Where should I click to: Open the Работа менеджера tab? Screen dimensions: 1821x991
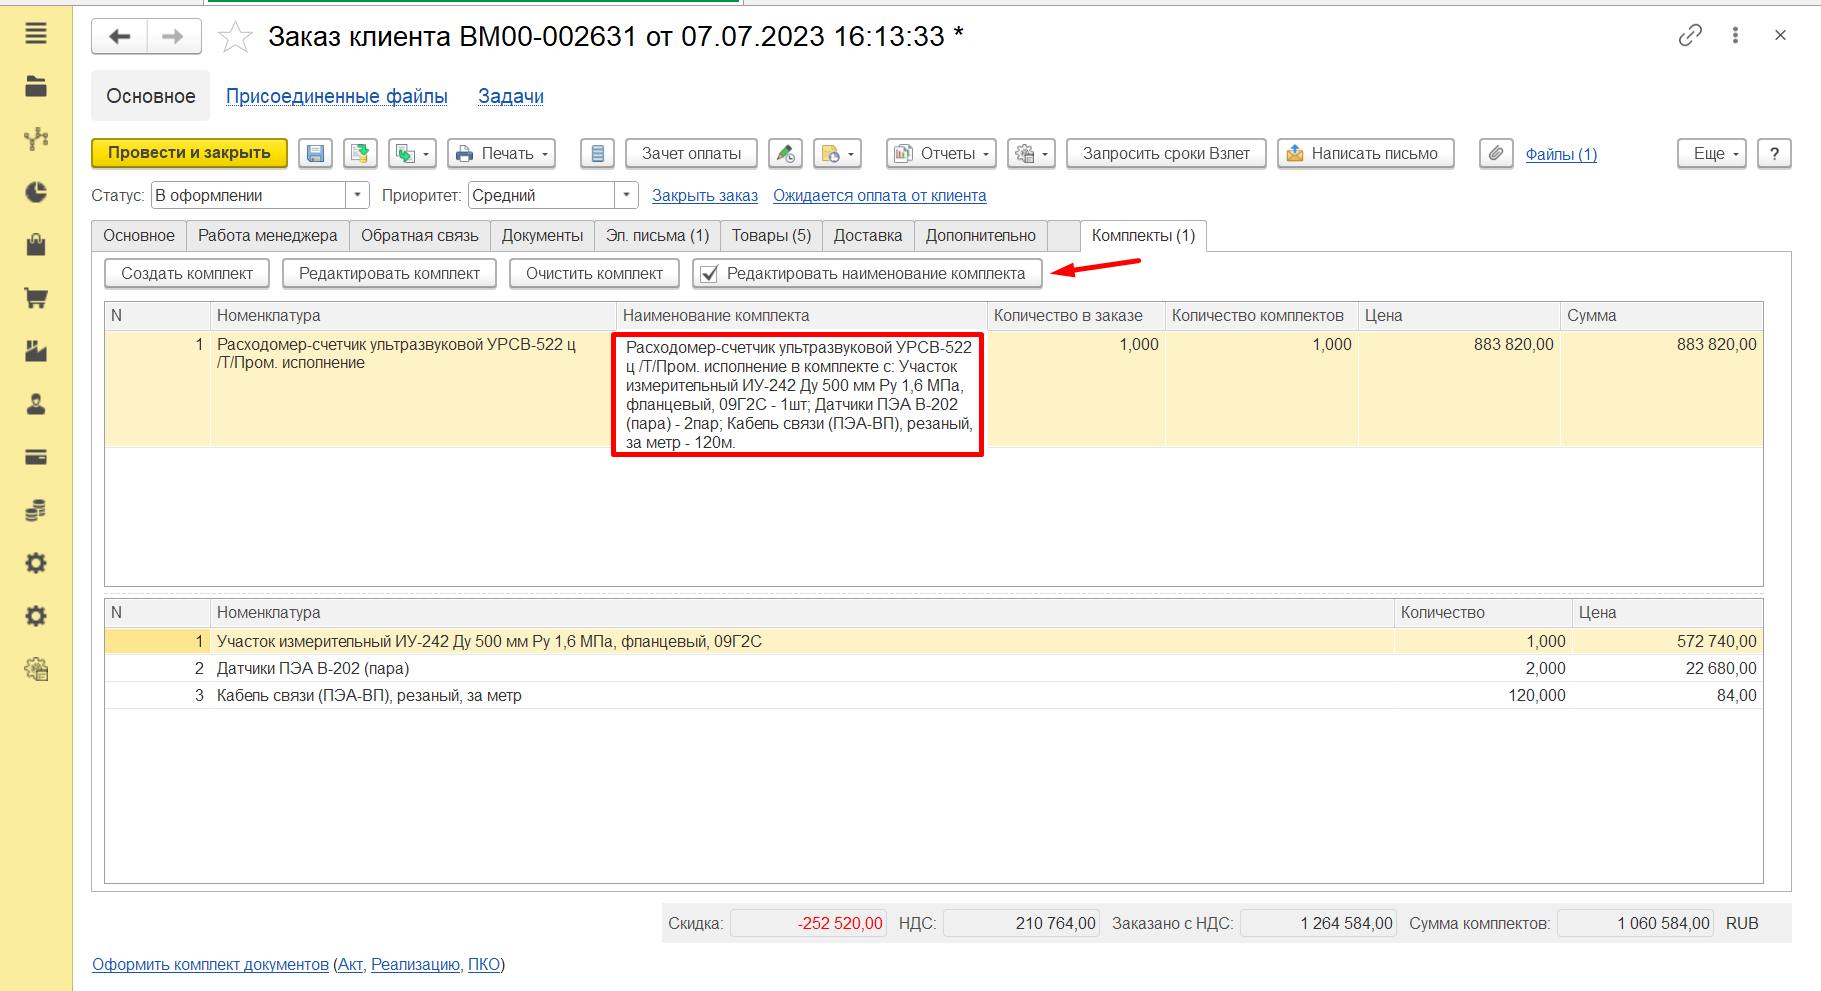click(268, 235)
